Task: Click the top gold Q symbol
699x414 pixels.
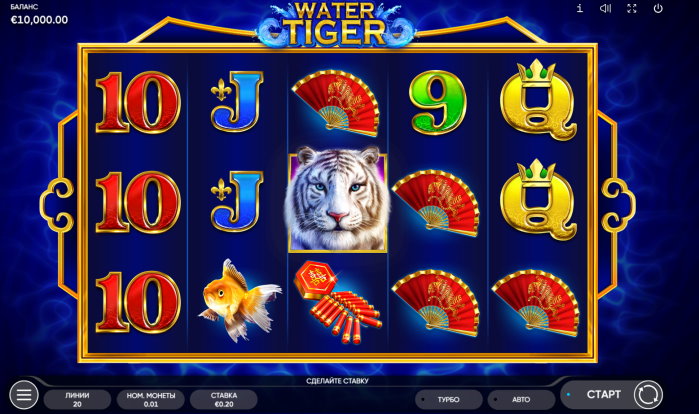Action: click(538, 100)
